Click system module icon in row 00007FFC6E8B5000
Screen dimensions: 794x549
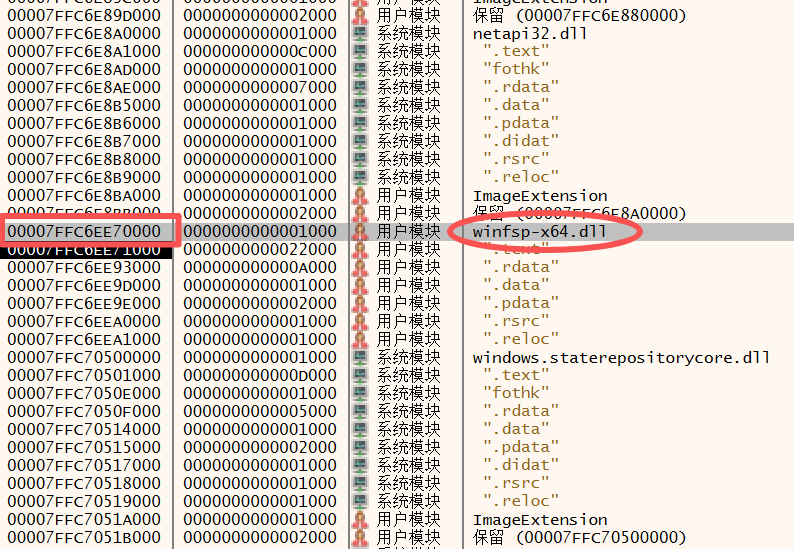click(x=360, y=105)
